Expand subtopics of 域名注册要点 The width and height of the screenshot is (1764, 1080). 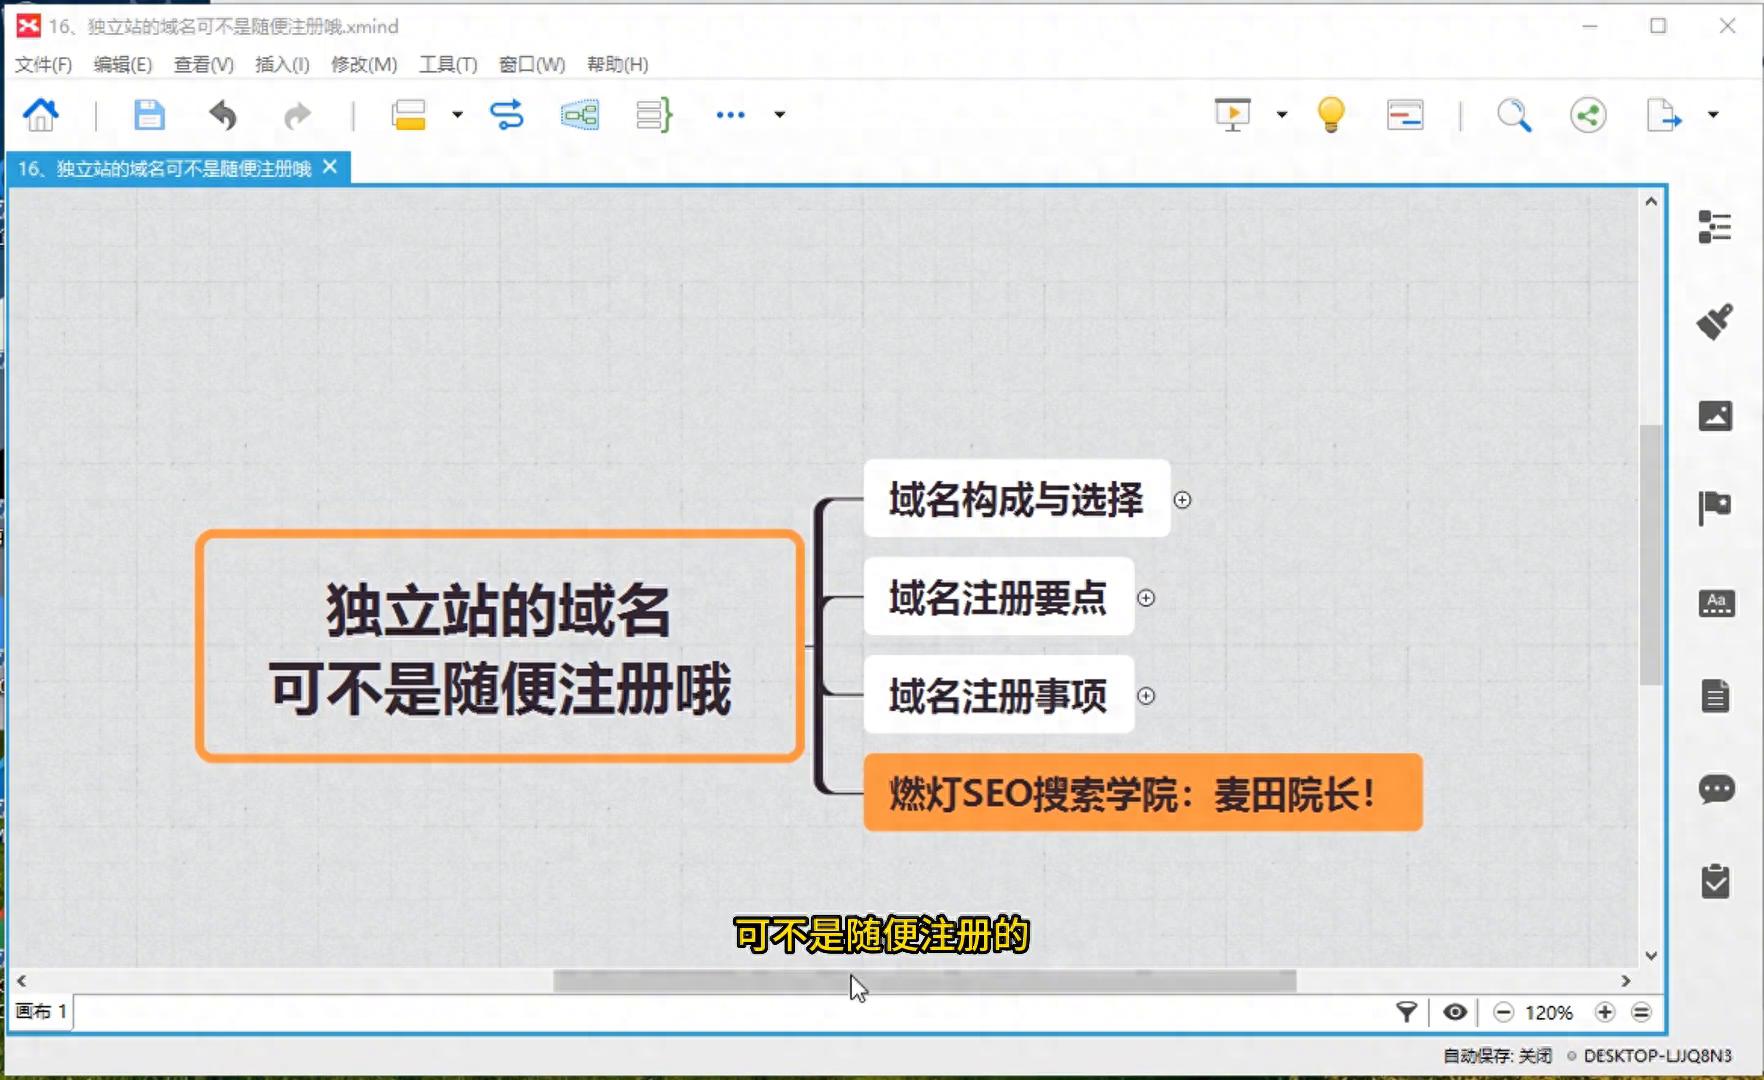pos(1147,598)
